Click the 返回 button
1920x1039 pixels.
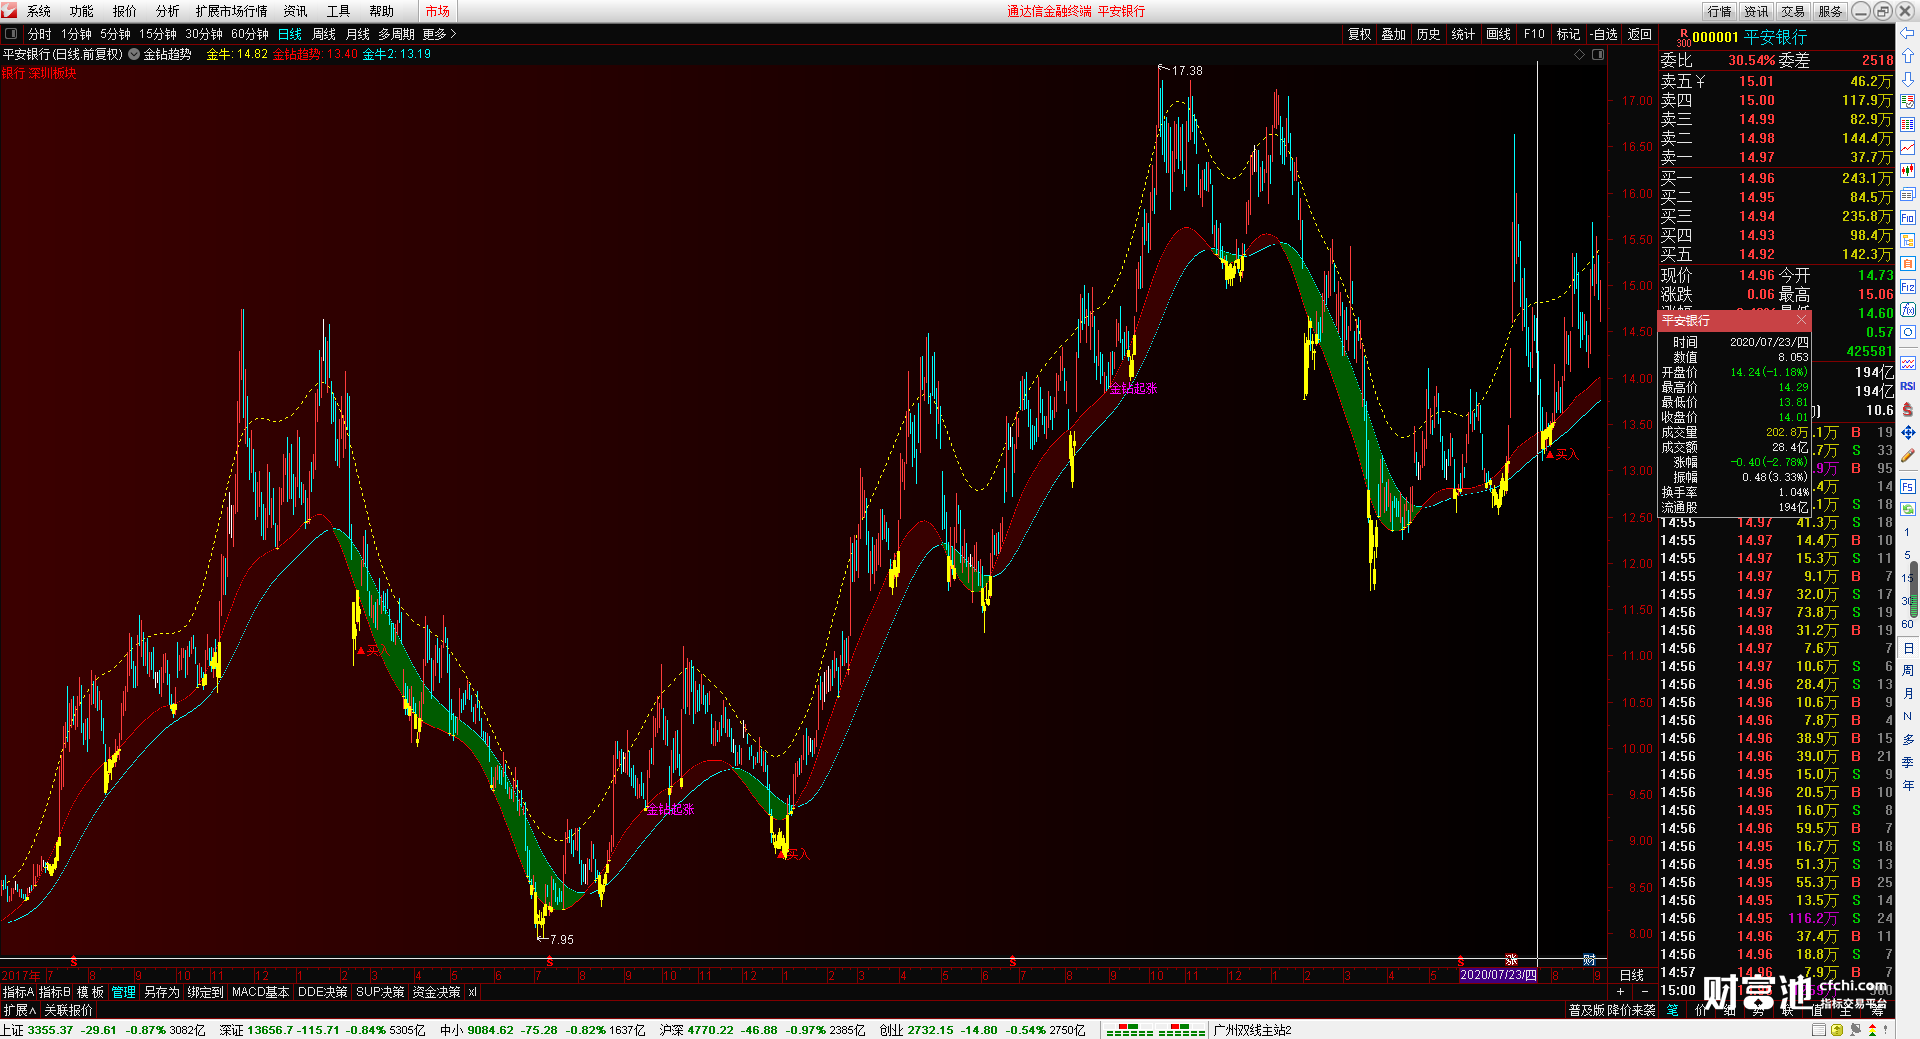pos(1639,34)
